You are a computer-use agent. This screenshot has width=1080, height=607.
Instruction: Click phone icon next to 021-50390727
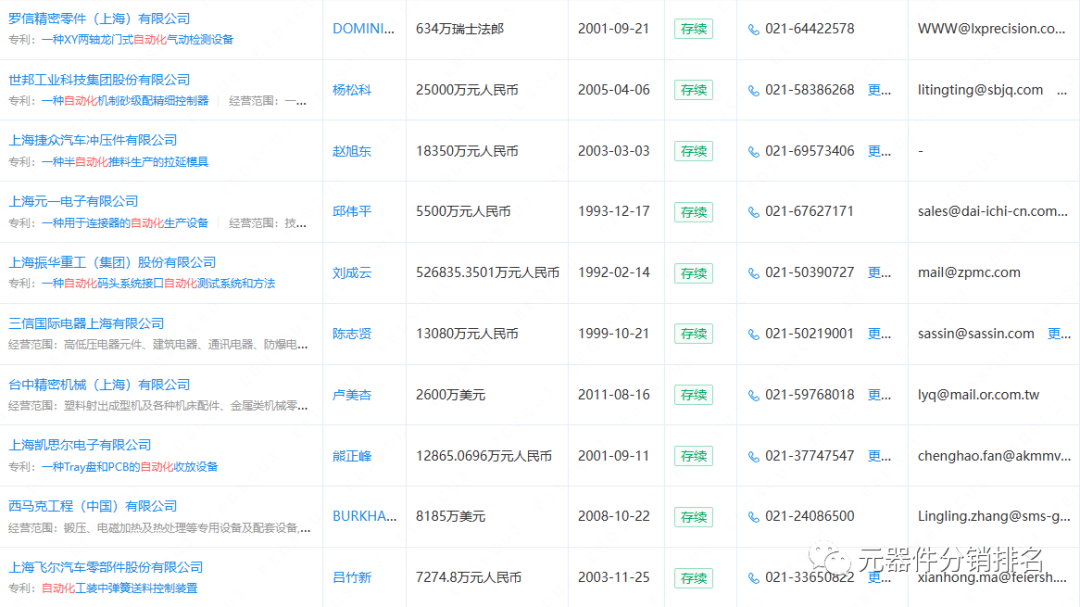(x=754, y=274)
